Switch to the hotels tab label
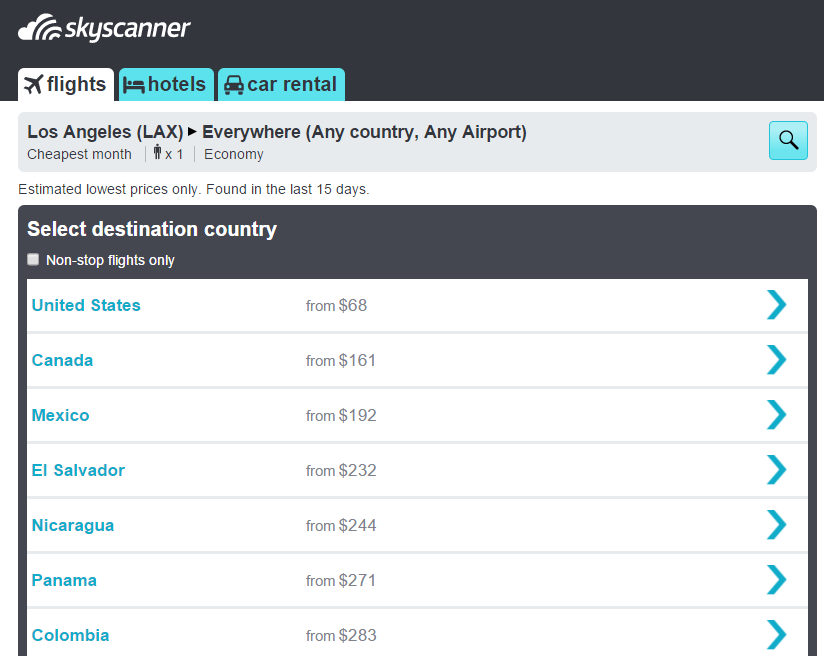824x658 pixels. [x=177, y=85]
